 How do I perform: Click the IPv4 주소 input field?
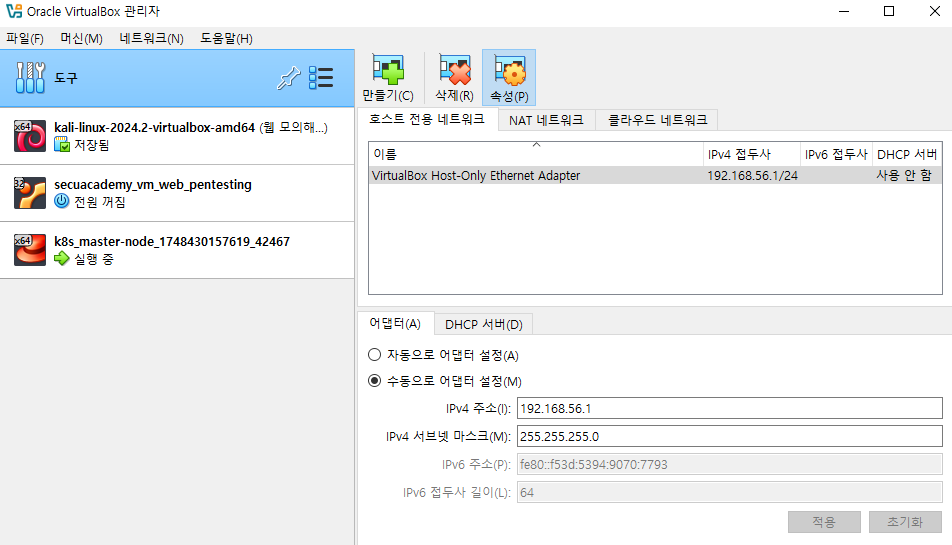tap(729, 408)
